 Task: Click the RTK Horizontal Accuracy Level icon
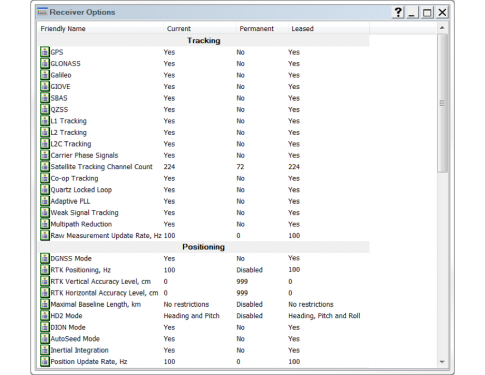pyautogui.click(x=45, y=293)
